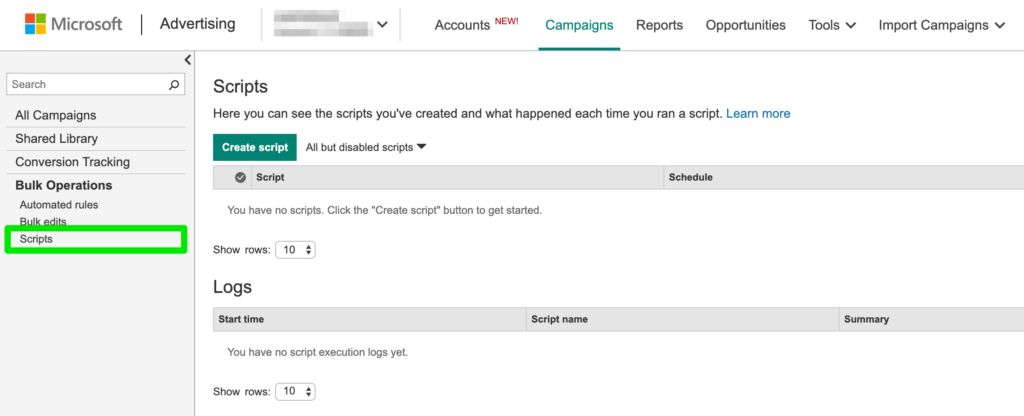Image resolution: width=1024 pixels, height=416 pixels.
Task: Click the Start time column header
Action: pyautogui.click(x=370, y=319)
